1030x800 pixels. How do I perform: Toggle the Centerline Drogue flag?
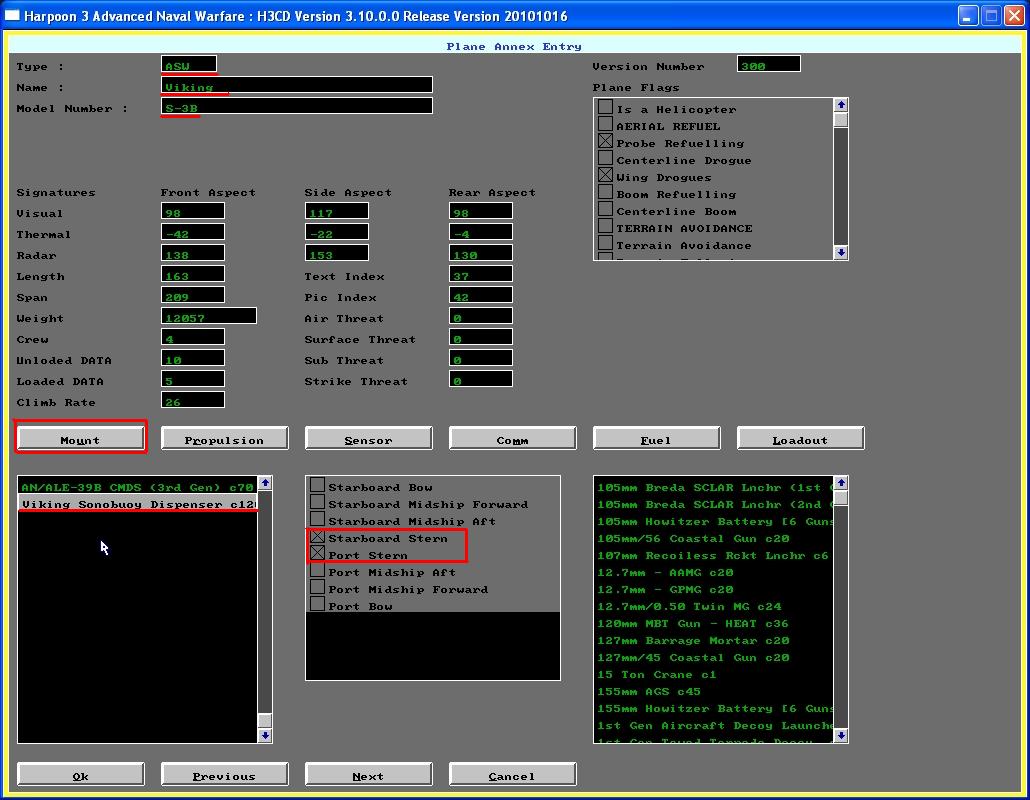coord(605,158)
